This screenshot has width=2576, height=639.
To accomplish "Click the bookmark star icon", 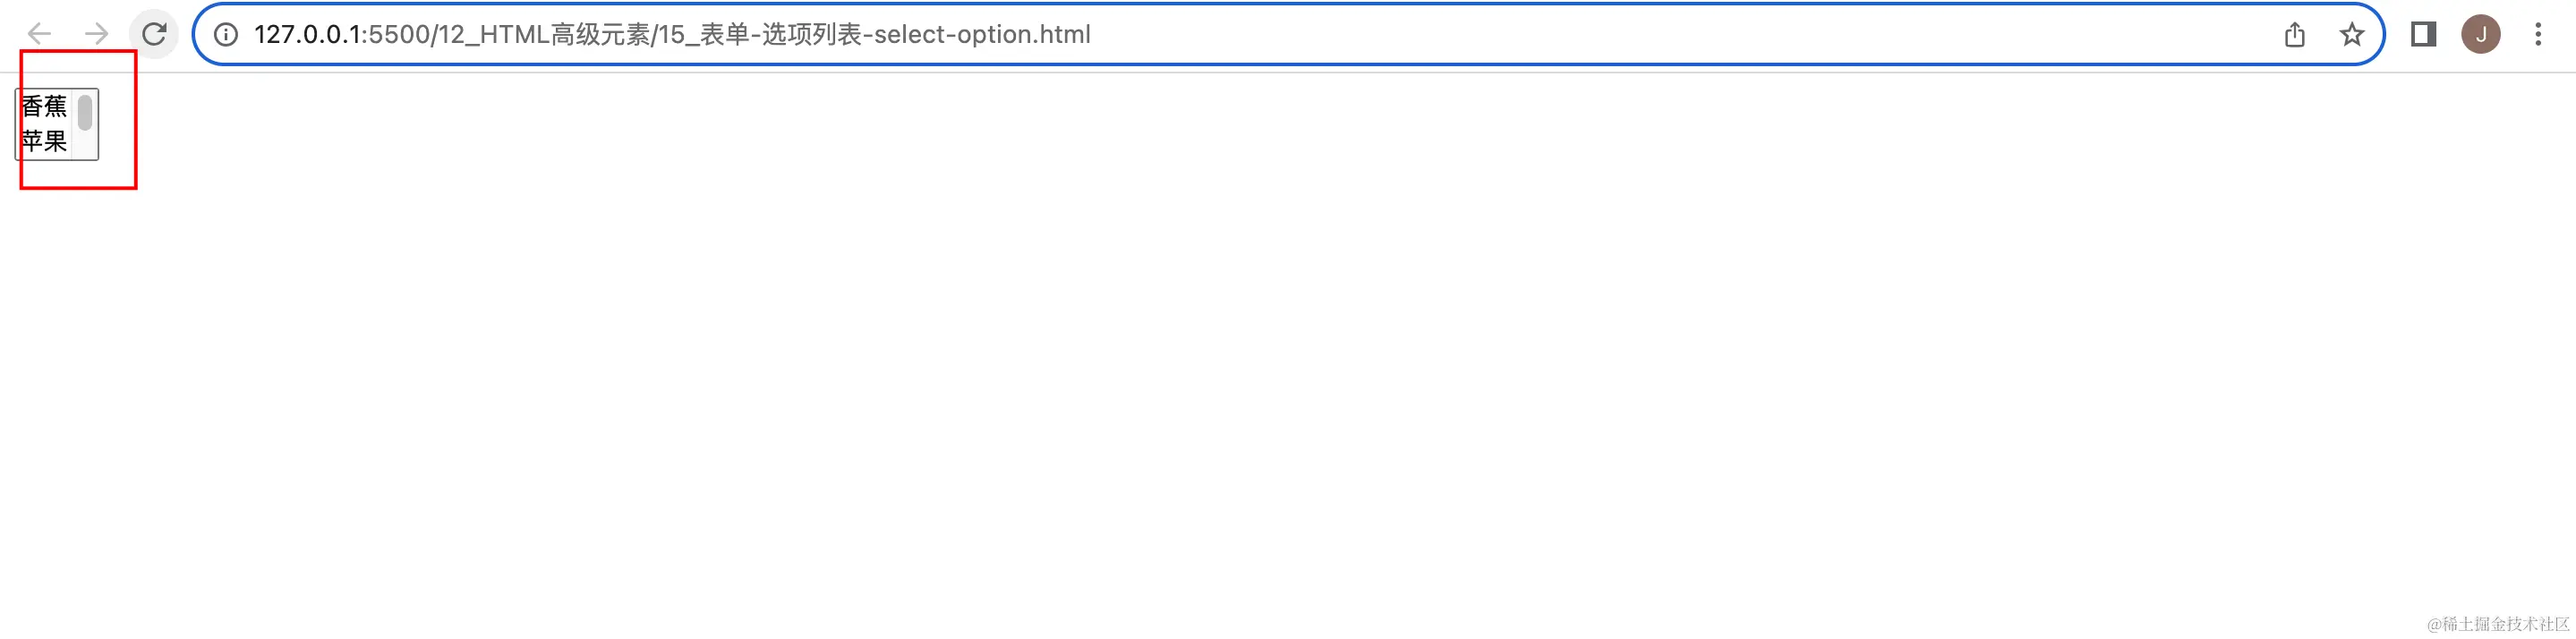I will 2352,33.
